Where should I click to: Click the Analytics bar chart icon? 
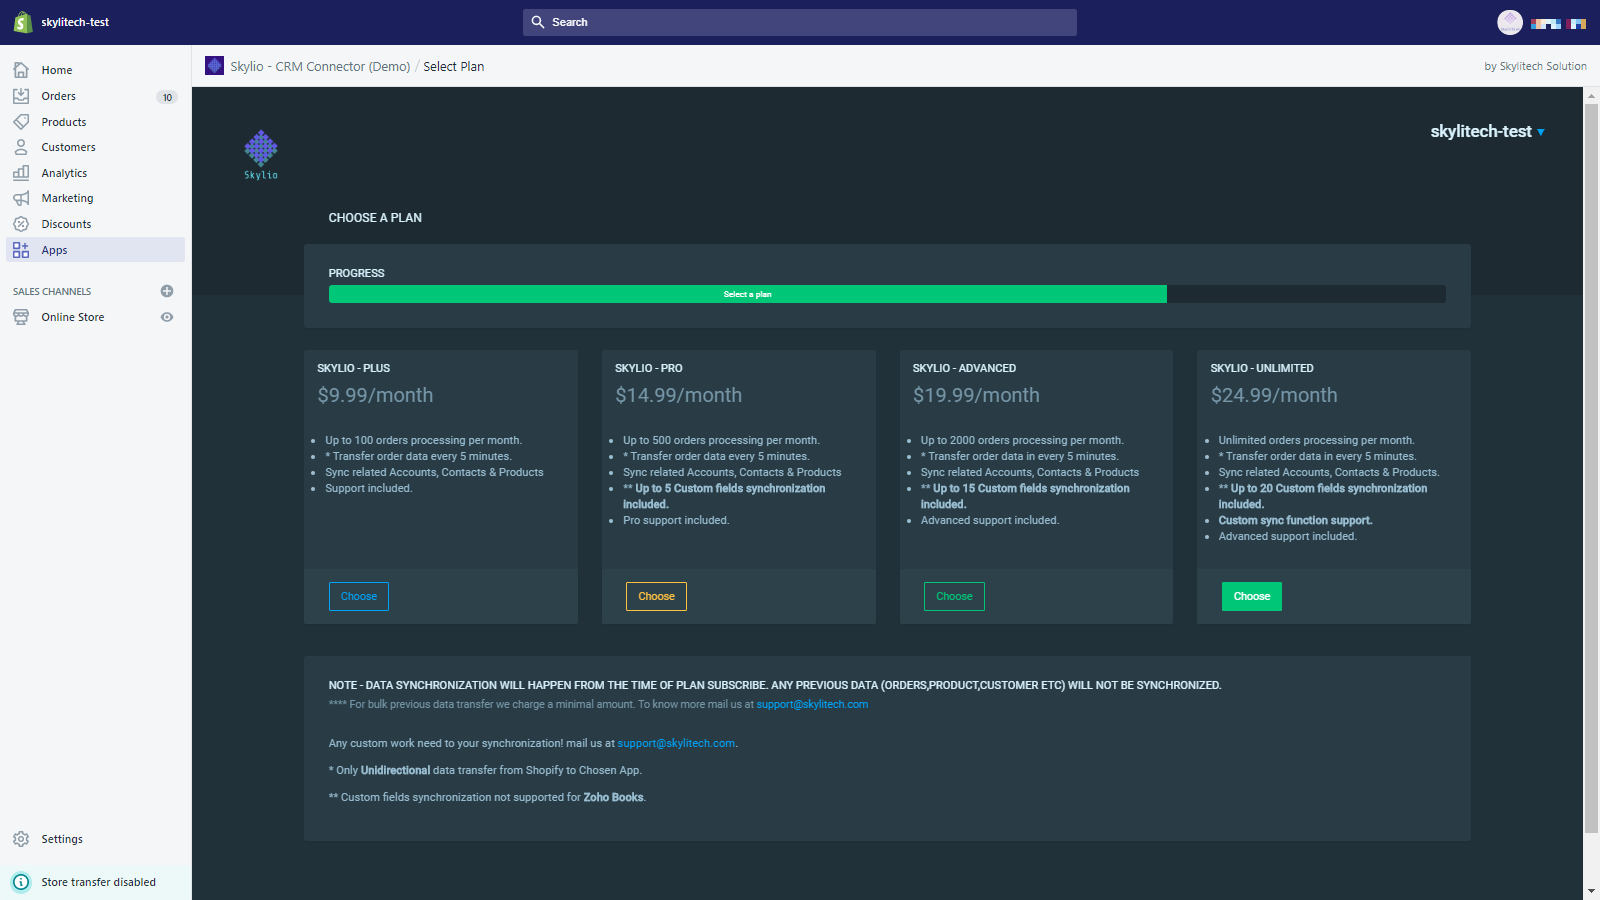tap(21, 173)
